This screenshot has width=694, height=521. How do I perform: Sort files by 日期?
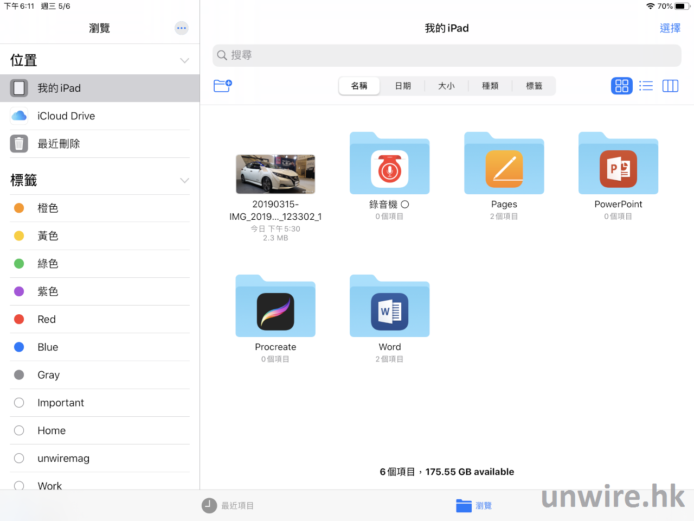click(402, 86)
